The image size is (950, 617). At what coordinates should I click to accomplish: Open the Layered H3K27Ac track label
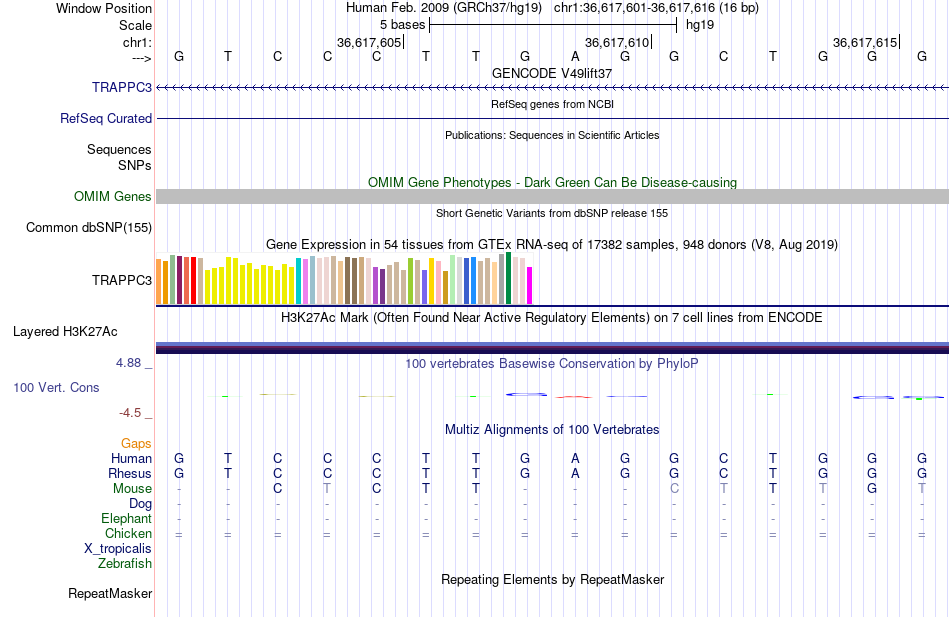click(65, 332)
